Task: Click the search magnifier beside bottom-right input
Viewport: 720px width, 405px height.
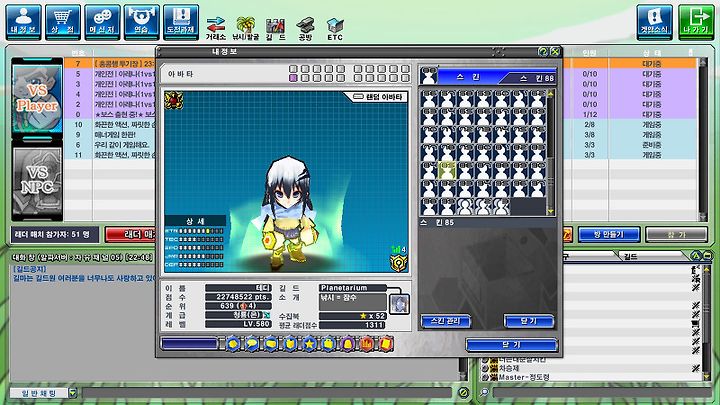Action: (484, 392)
